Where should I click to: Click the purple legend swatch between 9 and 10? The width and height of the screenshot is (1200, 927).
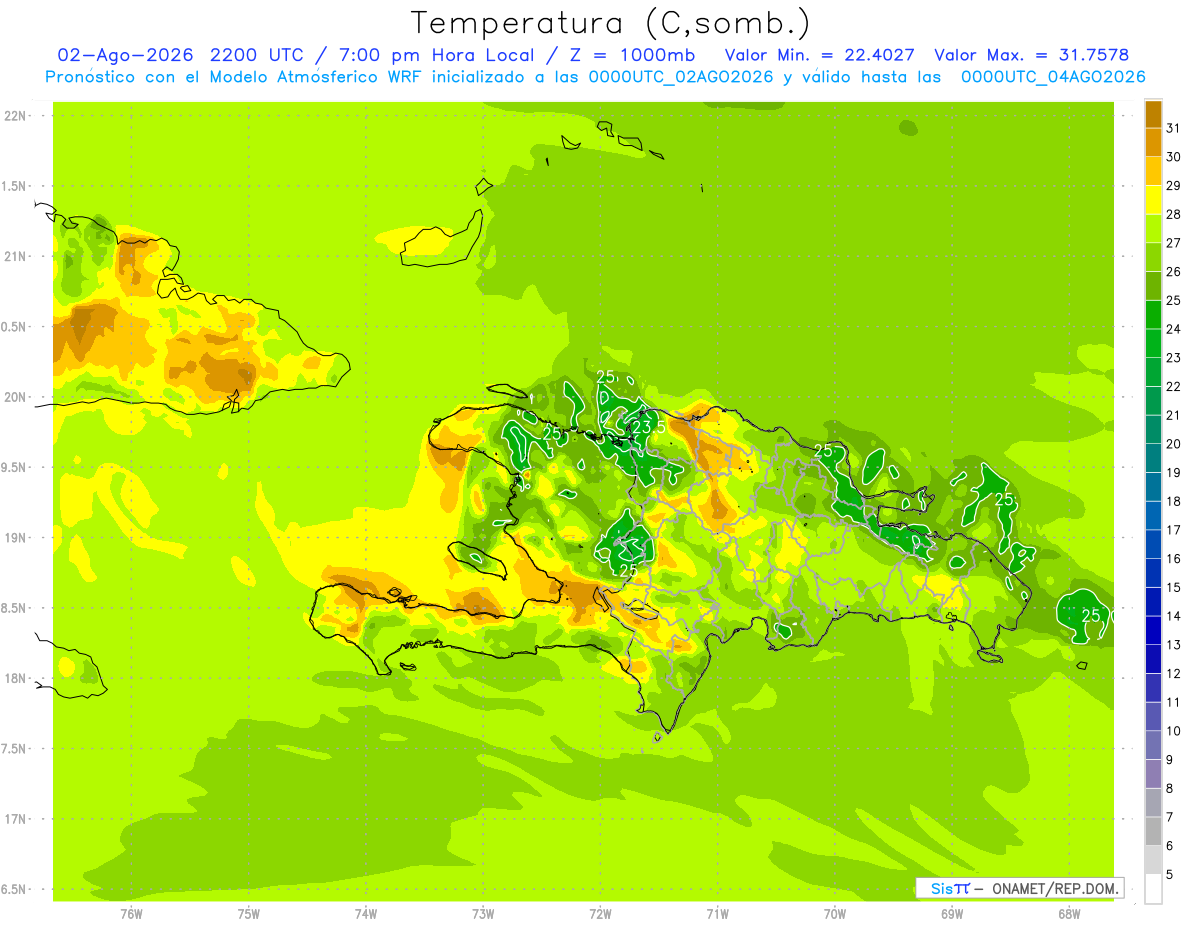[1153, 745]
